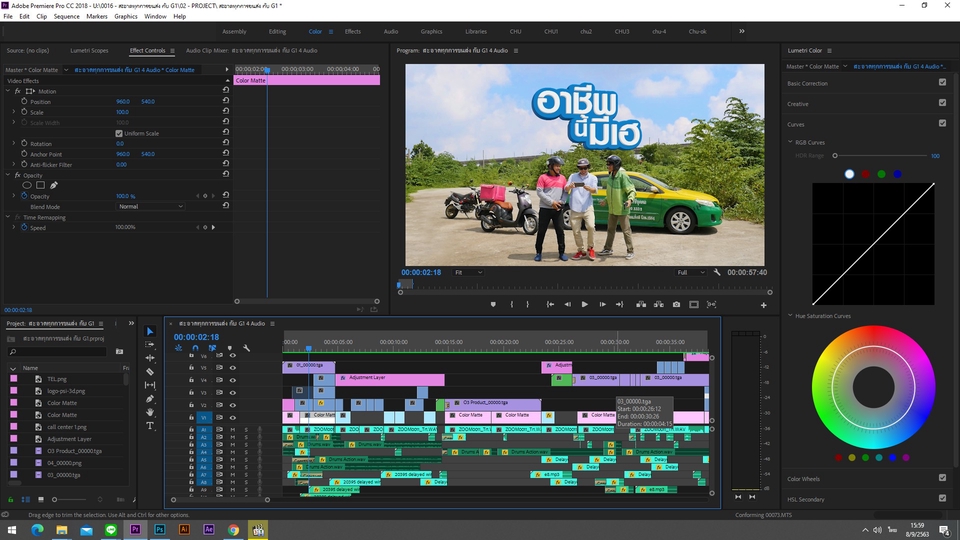Click the free draw bezier mask pen
The width and height of the screenshot is (960, 540).
click(x=54, y=185)
